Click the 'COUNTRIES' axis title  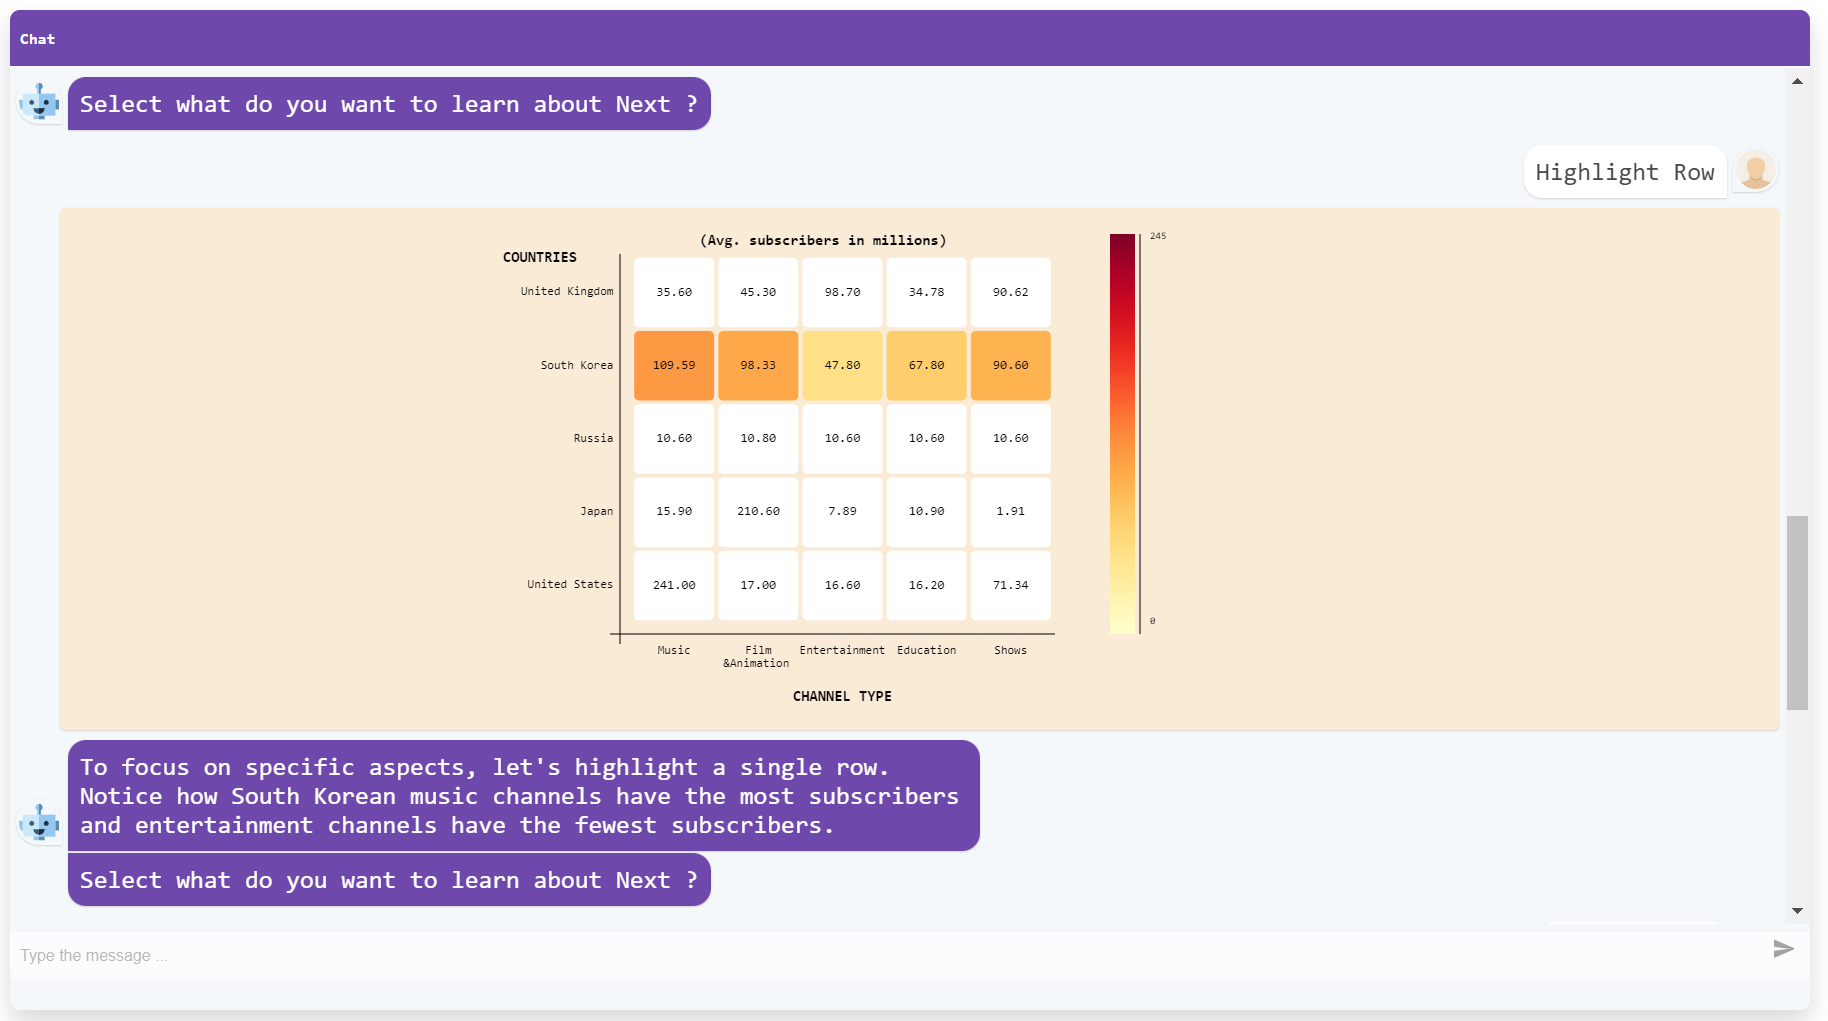540,257
